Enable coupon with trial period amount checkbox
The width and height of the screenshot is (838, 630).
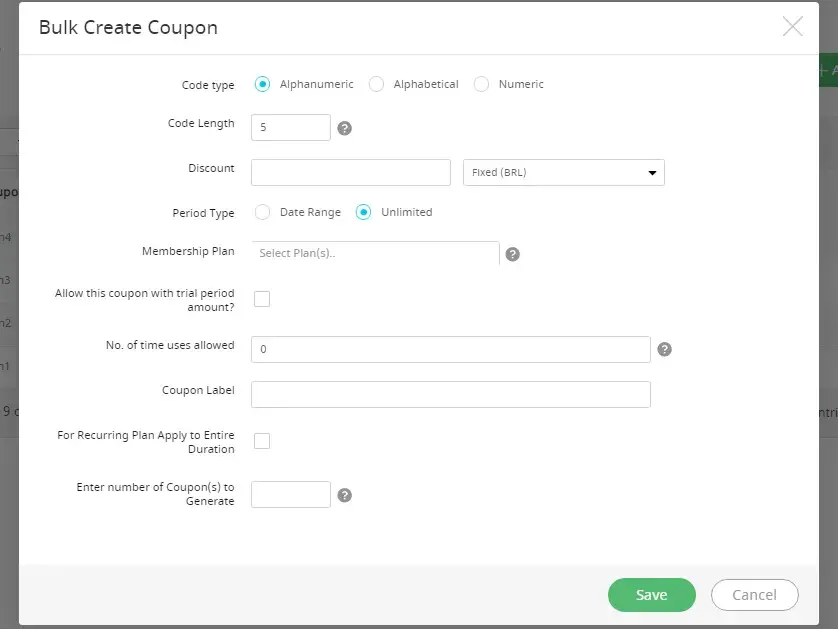(x=262, y=299)
